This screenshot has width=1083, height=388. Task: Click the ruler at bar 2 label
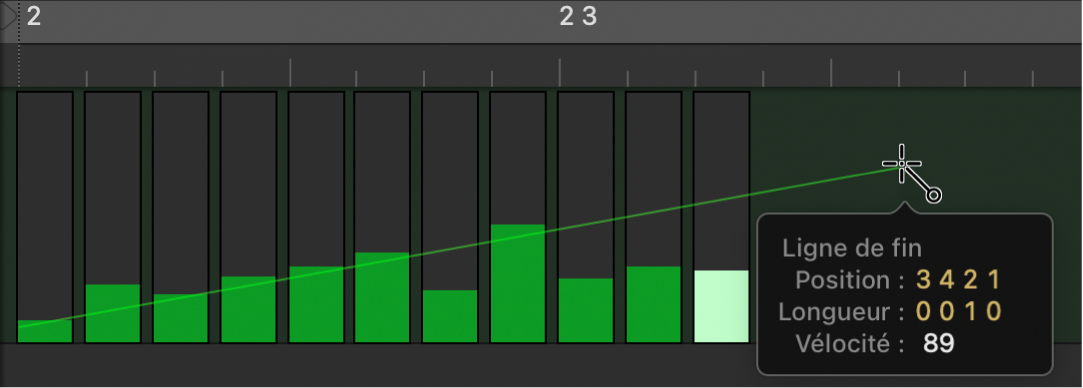(34, 17)
